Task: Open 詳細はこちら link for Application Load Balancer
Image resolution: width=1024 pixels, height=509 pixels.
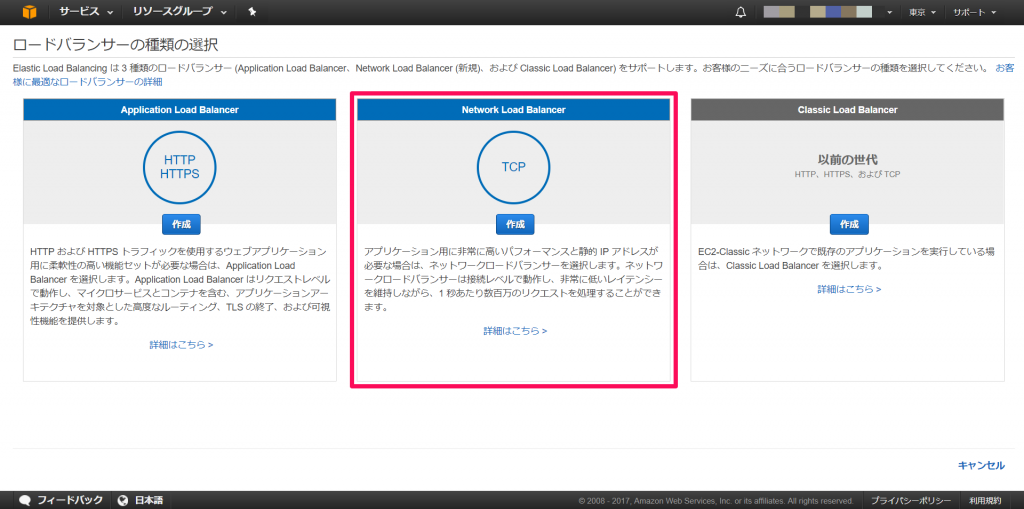Action: pyautogui.click(x=181, y=344)
